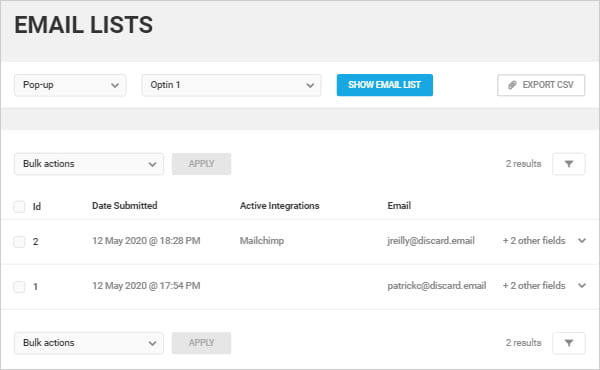The image size is (600, 370).
Task: Click Export CSV button
Action: point(541,85)
